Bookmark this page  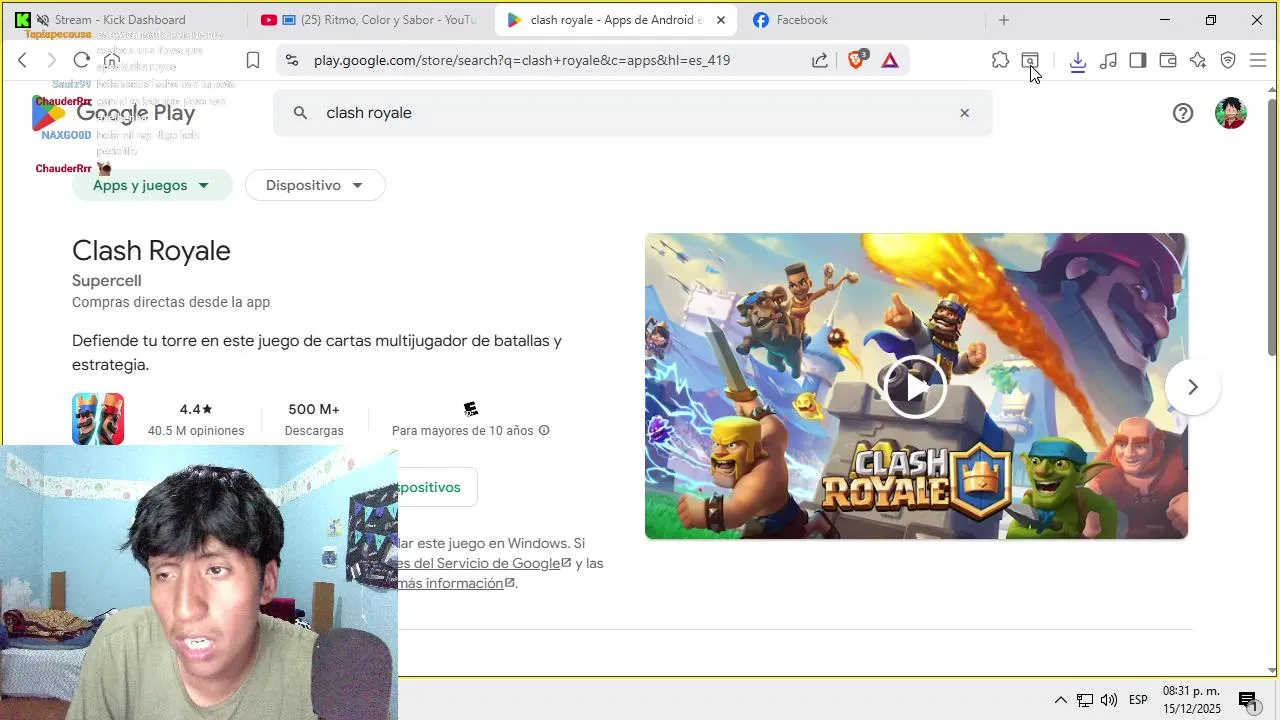point(253,60)
